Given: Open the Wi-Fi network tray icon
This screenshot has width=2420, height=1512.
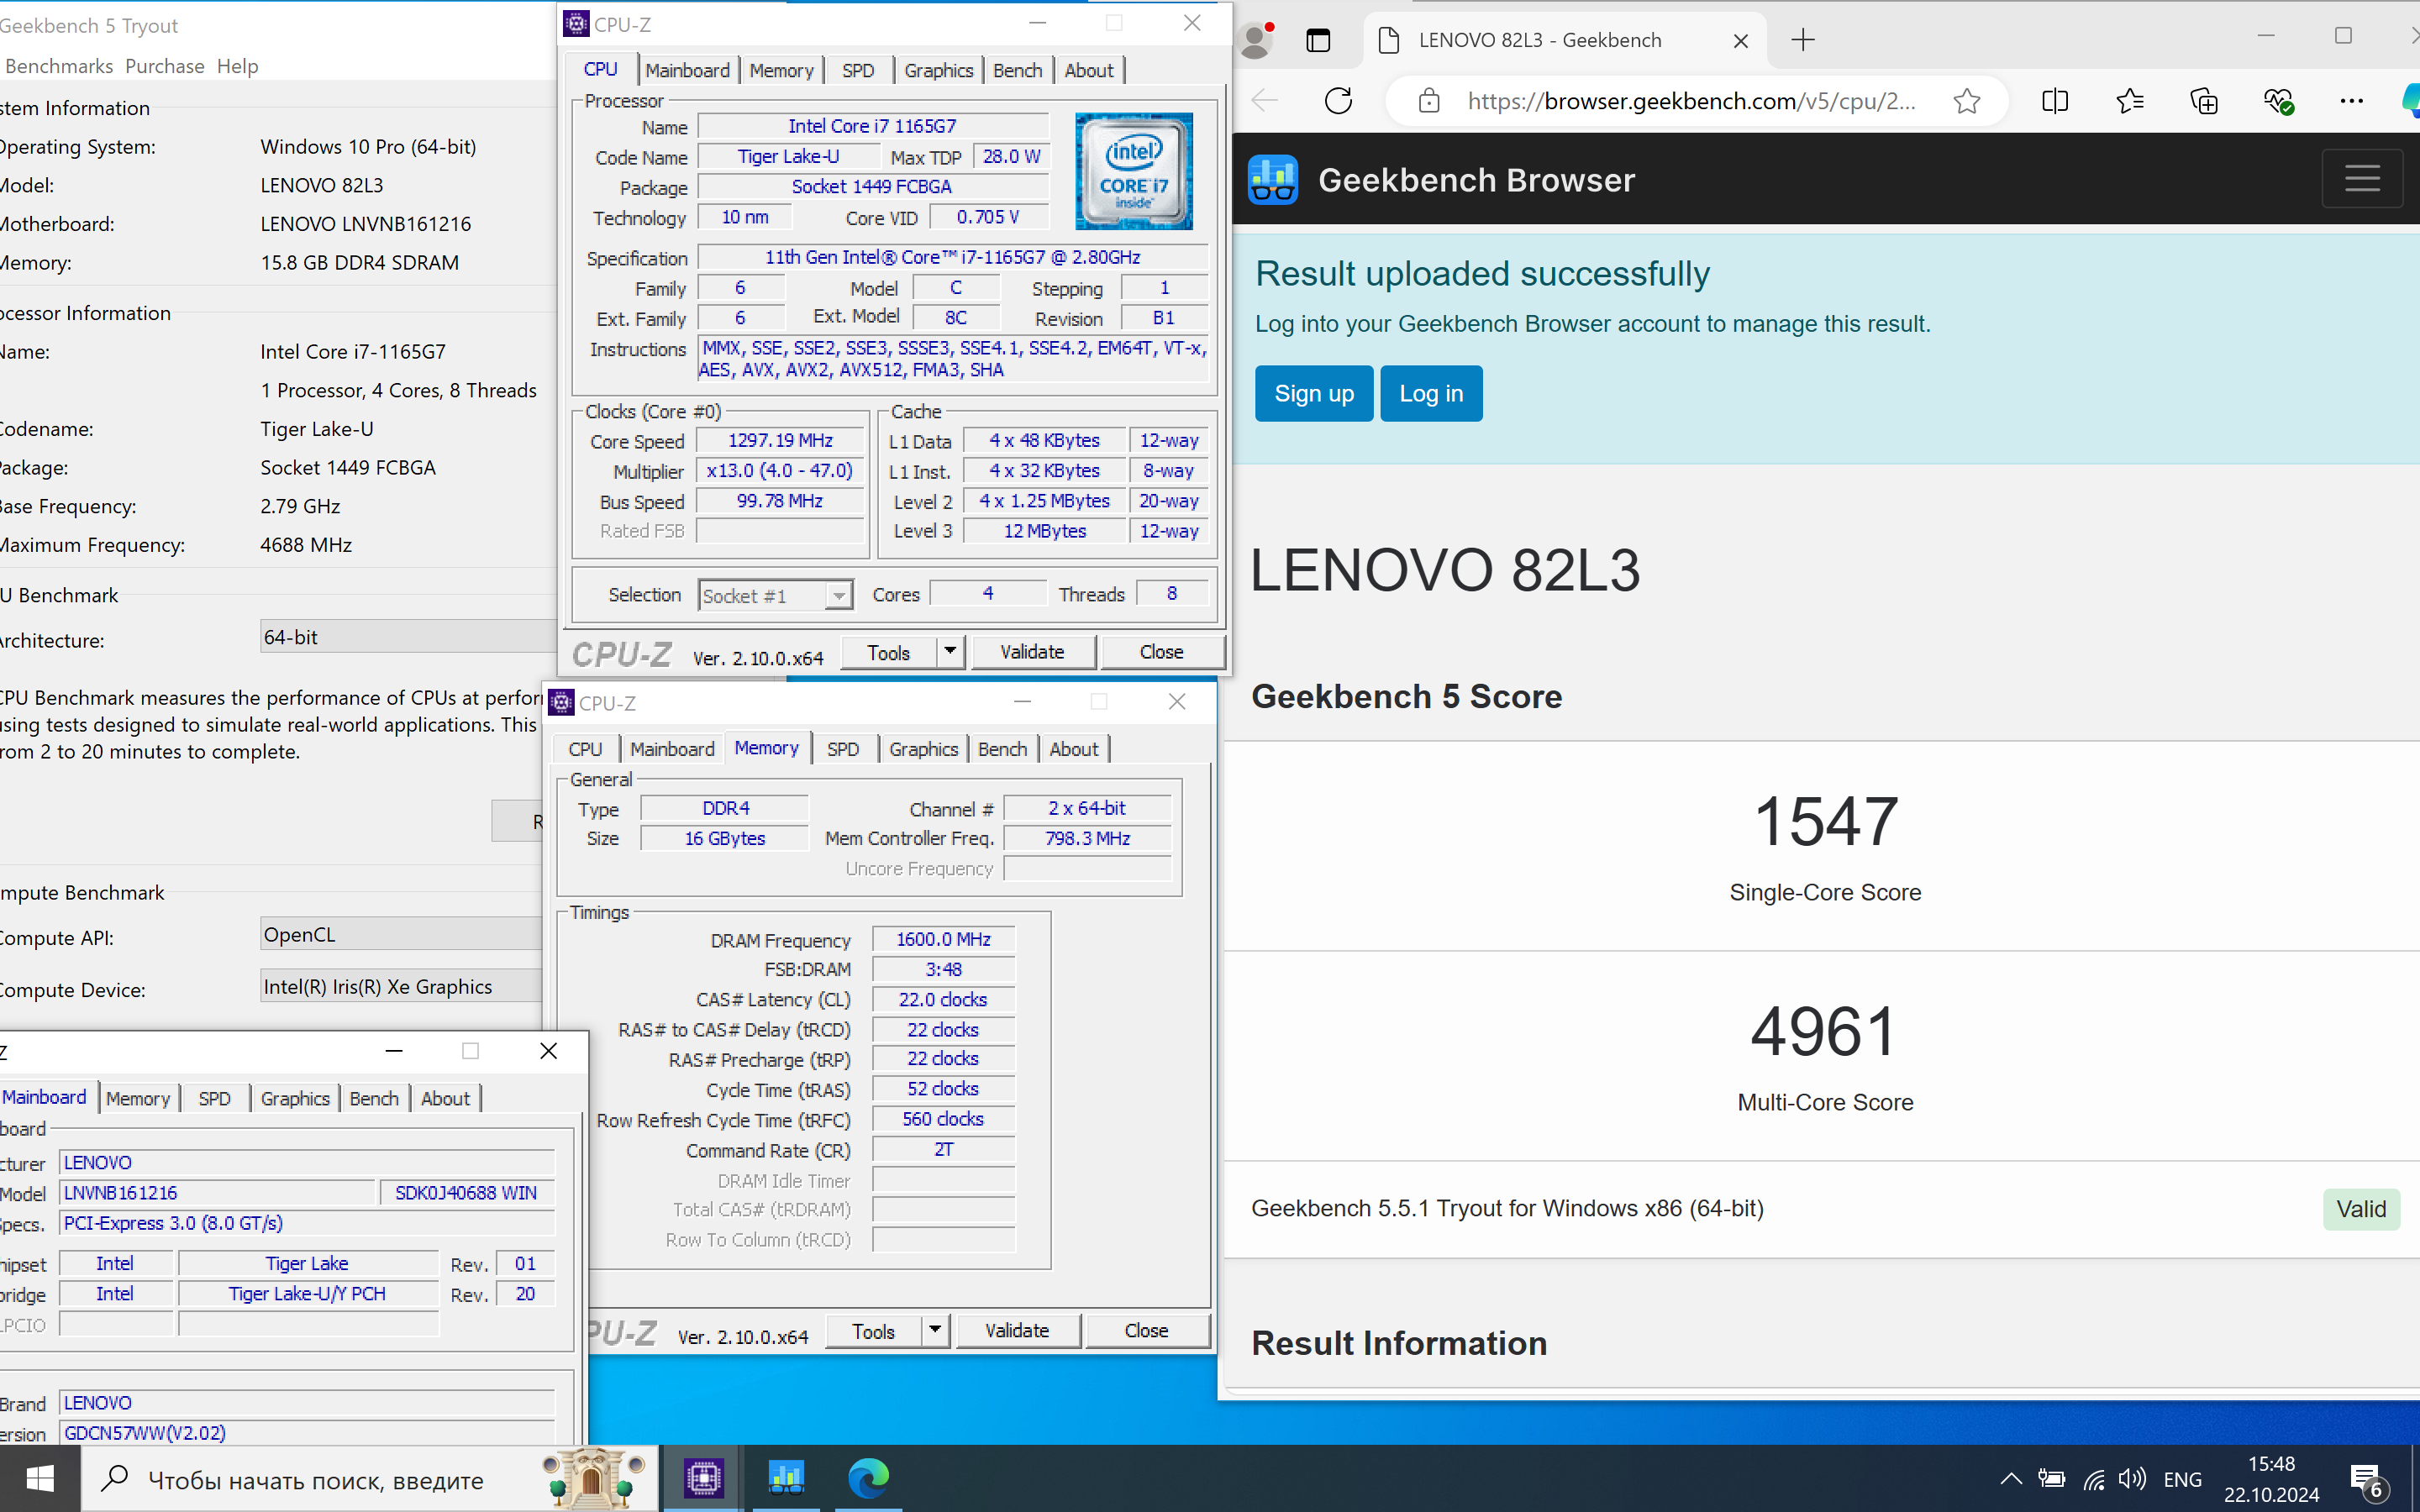Looking at the screenshot, I should point(2094,1479).
